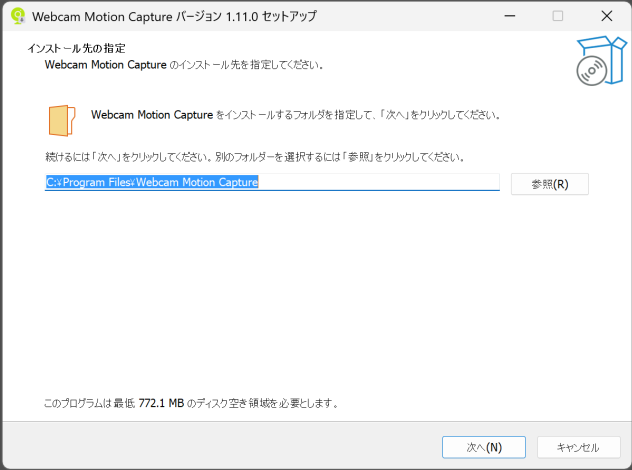This screenshot has width=632, height=470.
Task: Click the disabled maximize button
Action: (x=558, y=16)
